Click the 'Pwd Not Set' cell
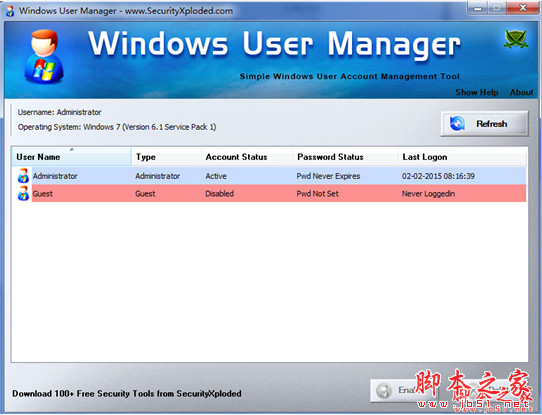Screen dimensions: 542x415 317,194
